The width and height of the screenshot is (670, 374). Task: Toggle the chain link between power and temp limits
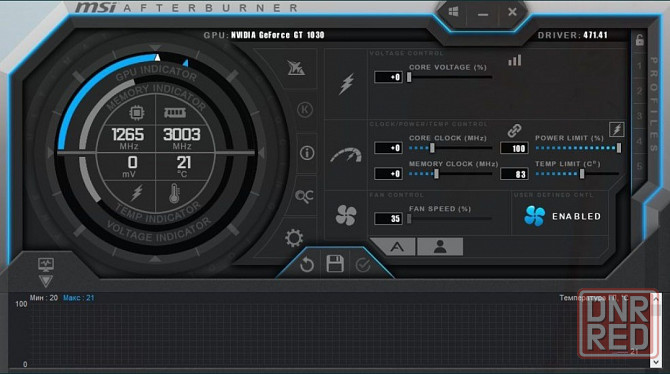point(514,130)
